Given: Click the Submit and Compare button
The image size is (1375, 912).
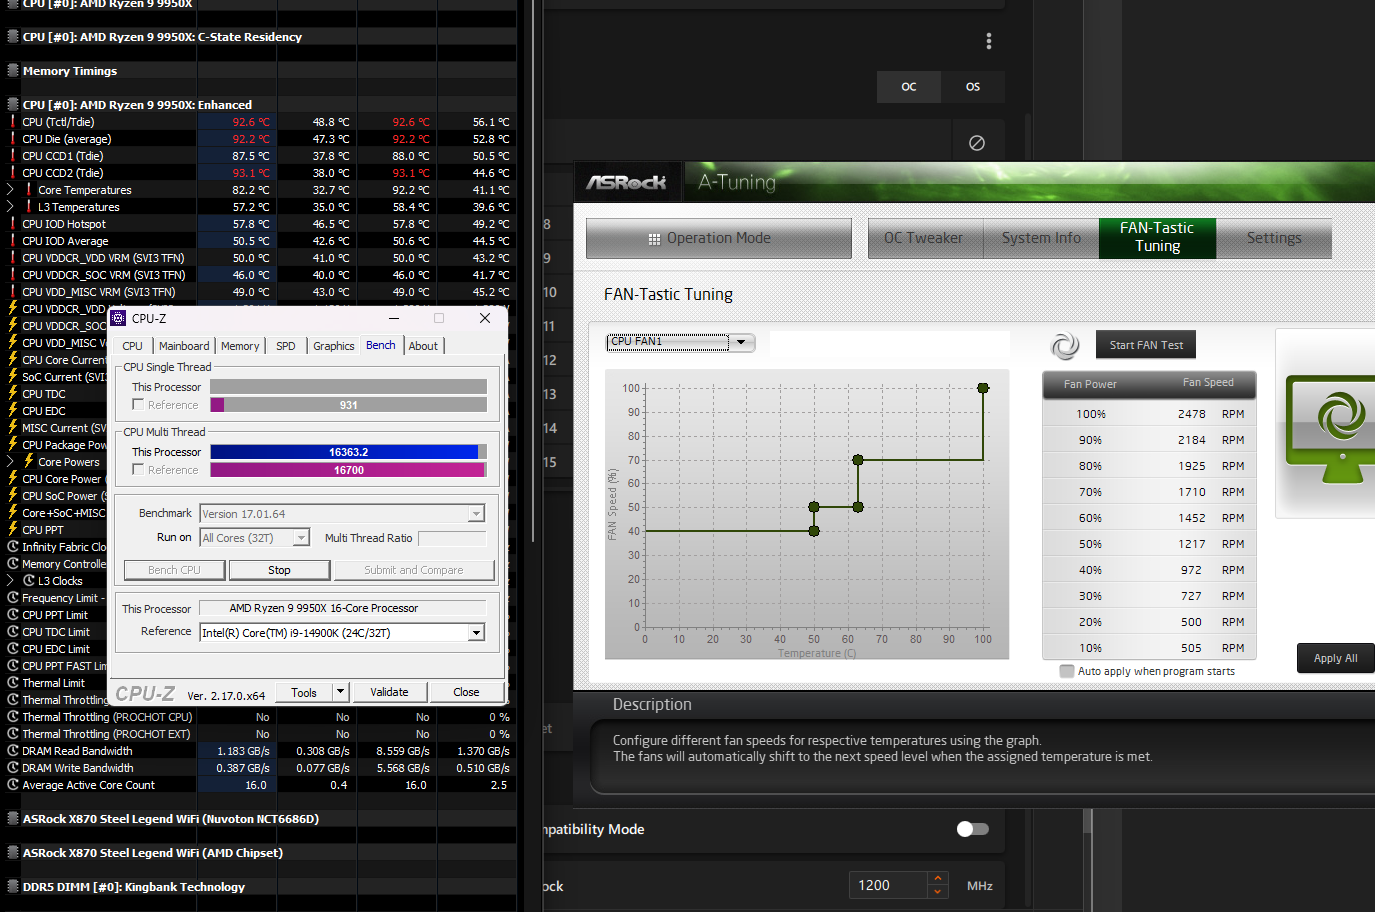Looking at the screenshot, I should 414,570.
